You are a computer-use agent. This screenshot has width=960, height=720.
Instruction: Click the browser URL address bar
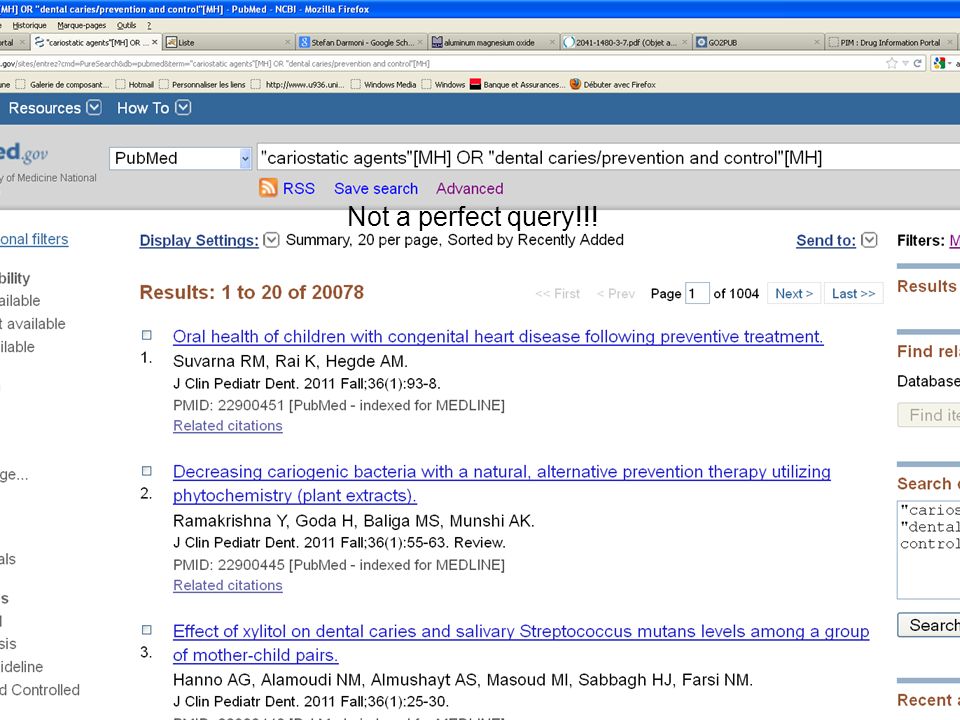[x=441, y=64]
